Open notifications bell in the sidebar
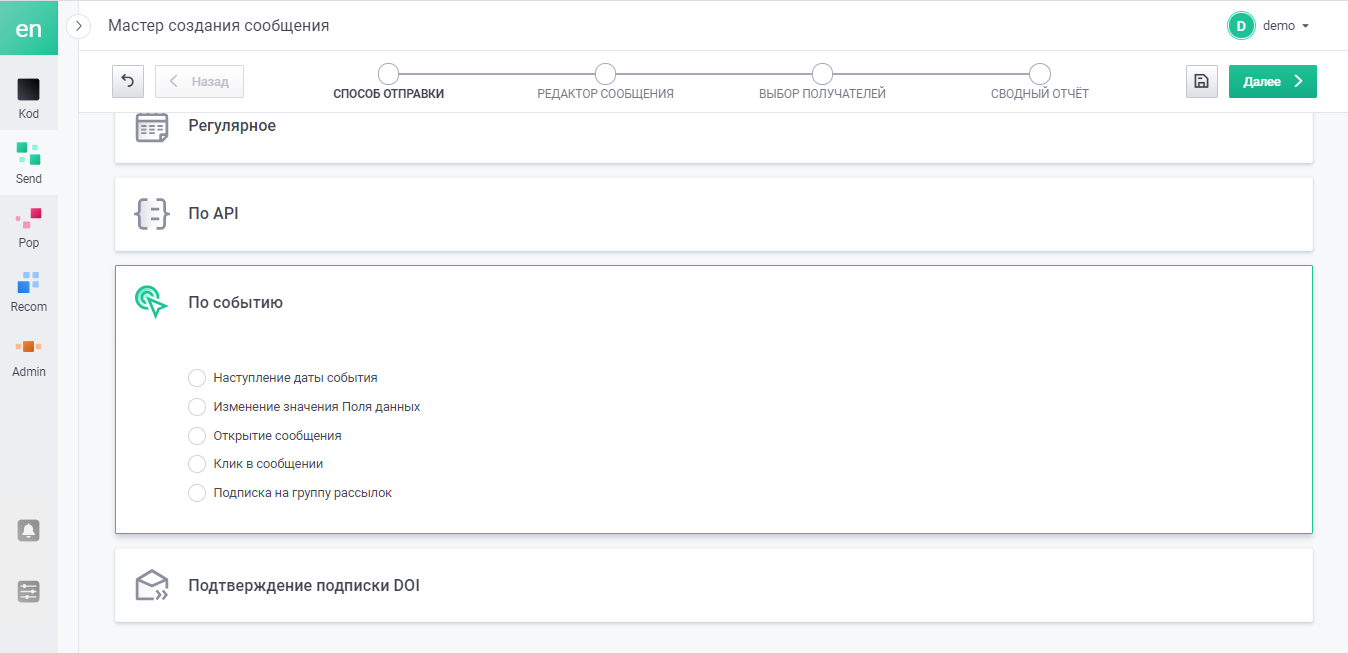Image resolution: width=1348 pixels, height=653 pixels. click(29, 531)
